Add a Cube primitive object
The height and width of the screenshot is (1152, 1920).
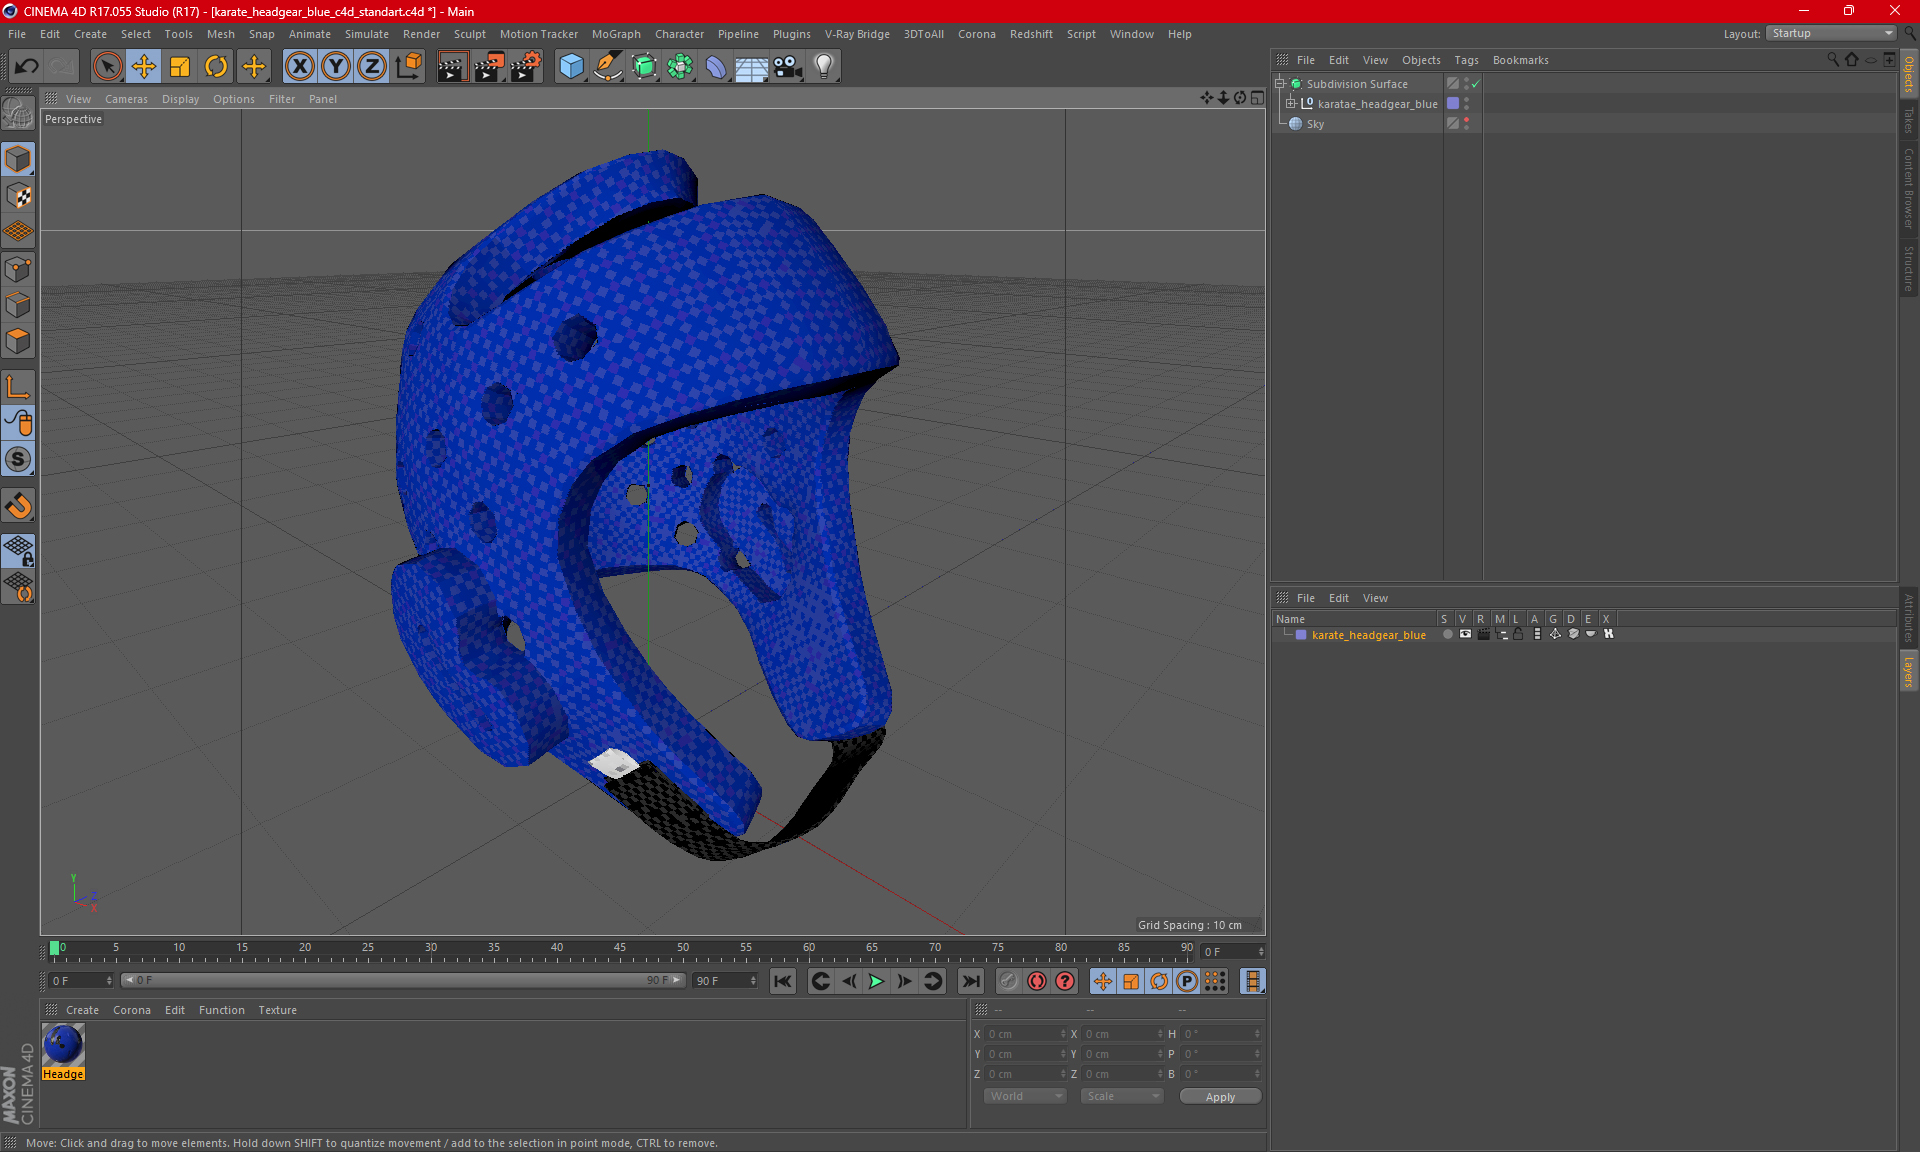(x=571, y=67)
